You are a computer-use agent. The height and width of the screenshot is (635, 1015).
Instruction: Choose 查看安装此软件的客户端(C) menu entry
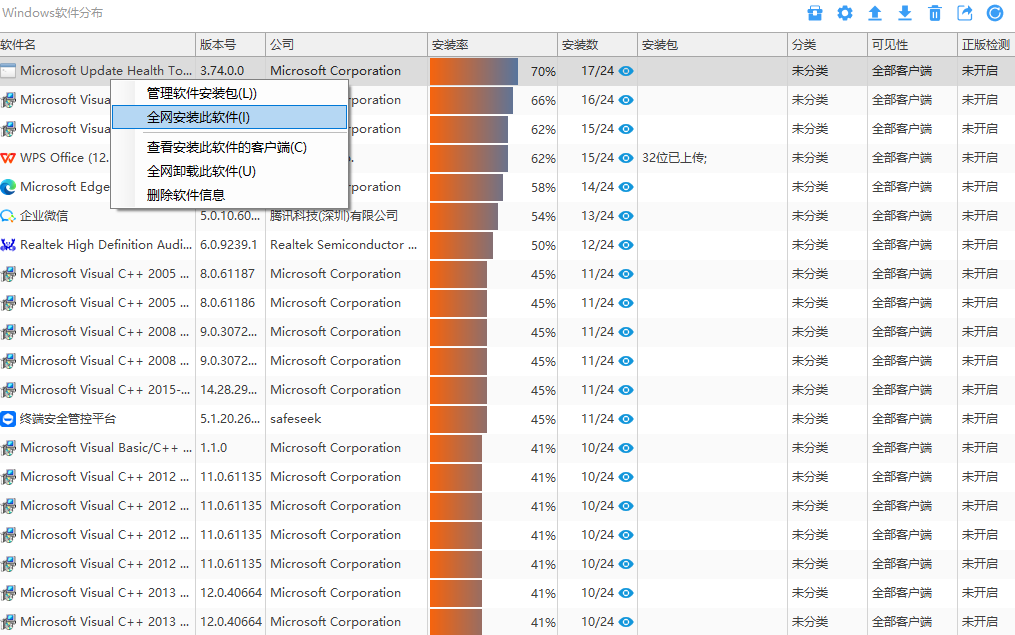tap(230, 148)
